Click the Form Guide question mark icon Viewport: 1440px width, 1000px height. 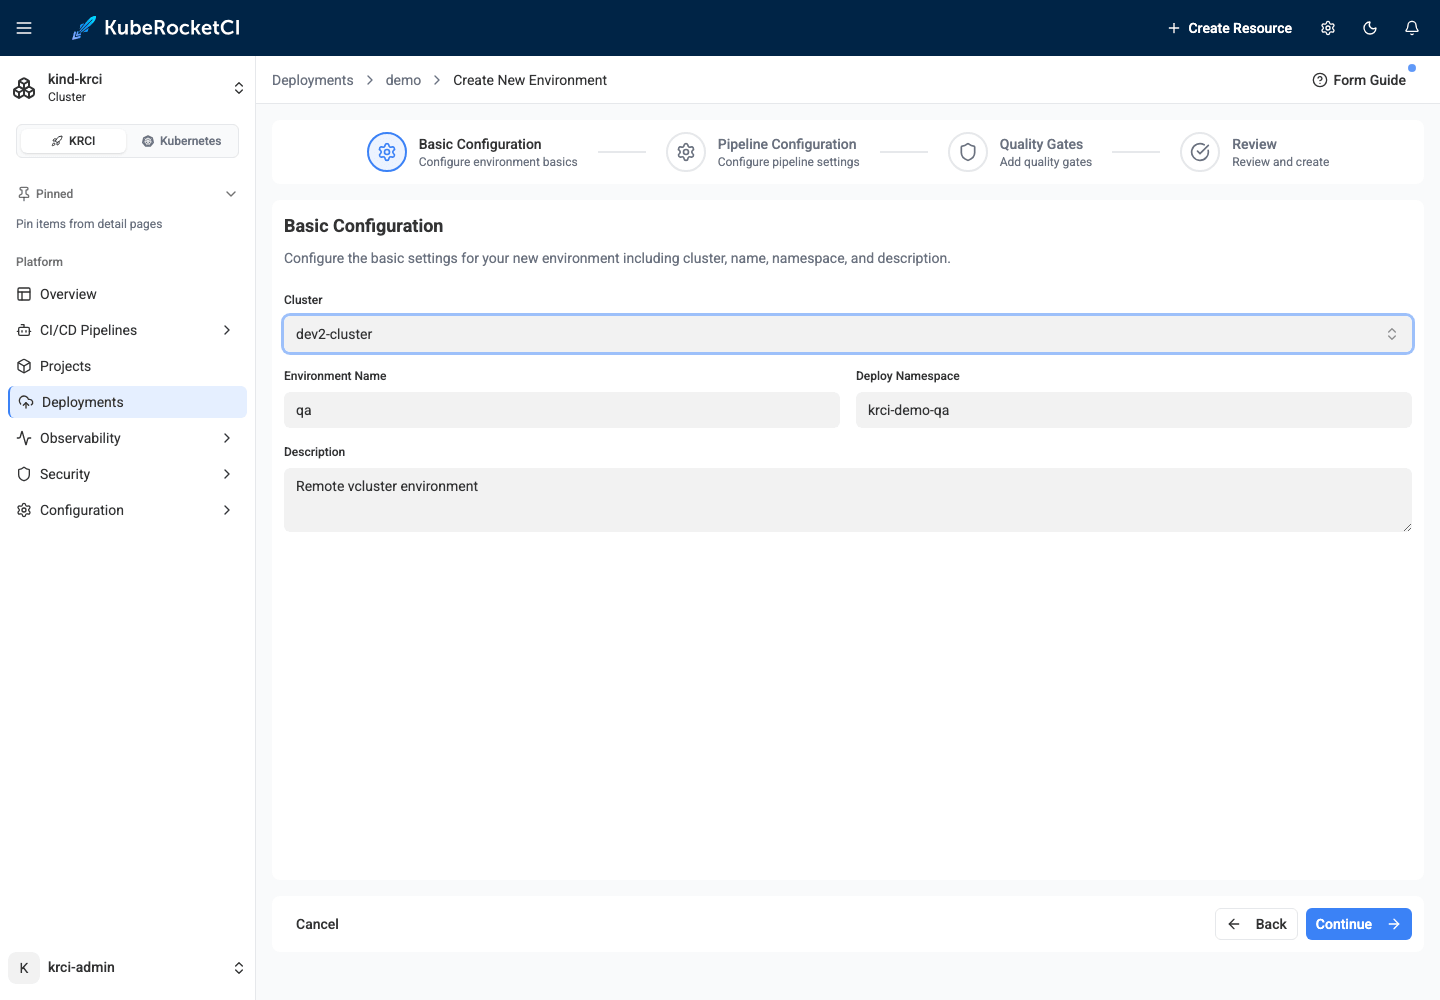pos(1320,80)
